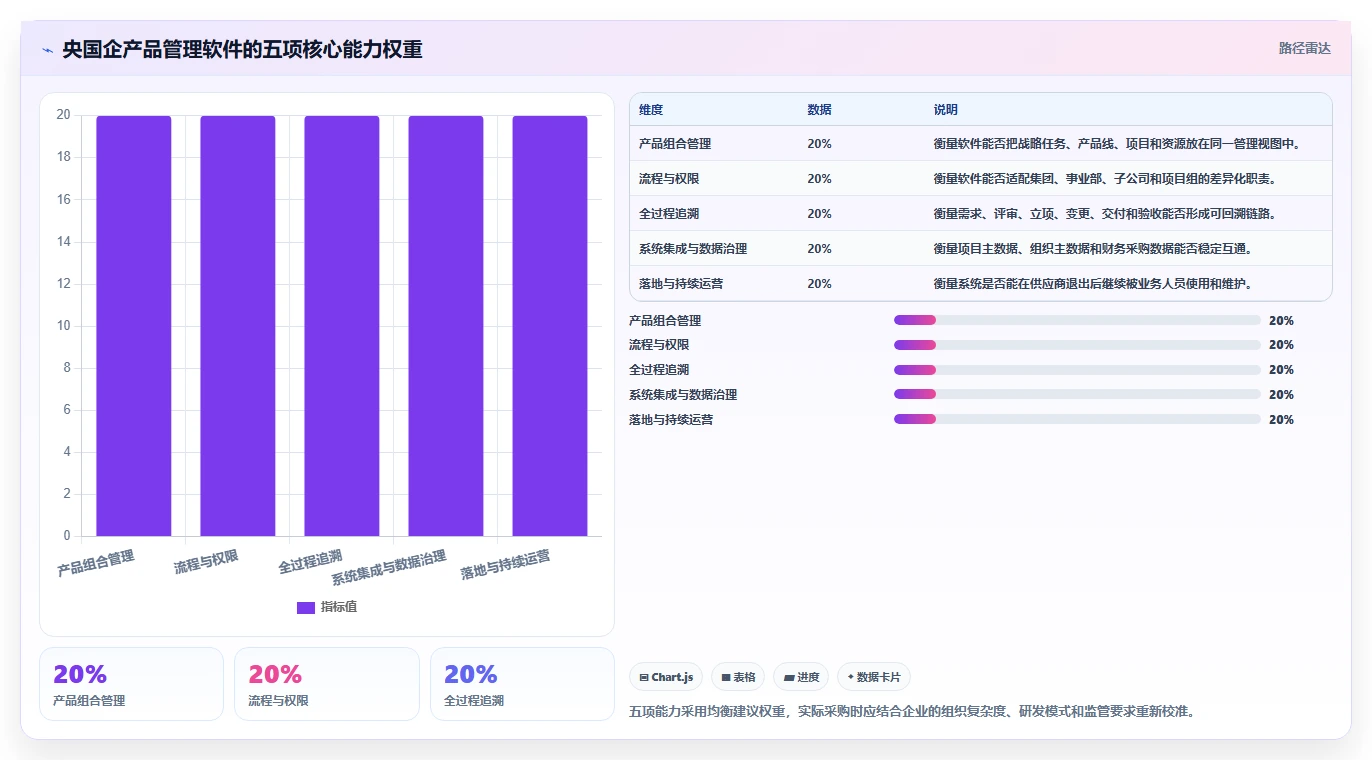Click the x-axis label 系统集成与数据治理
The image size is (1372, 760).
389,567
